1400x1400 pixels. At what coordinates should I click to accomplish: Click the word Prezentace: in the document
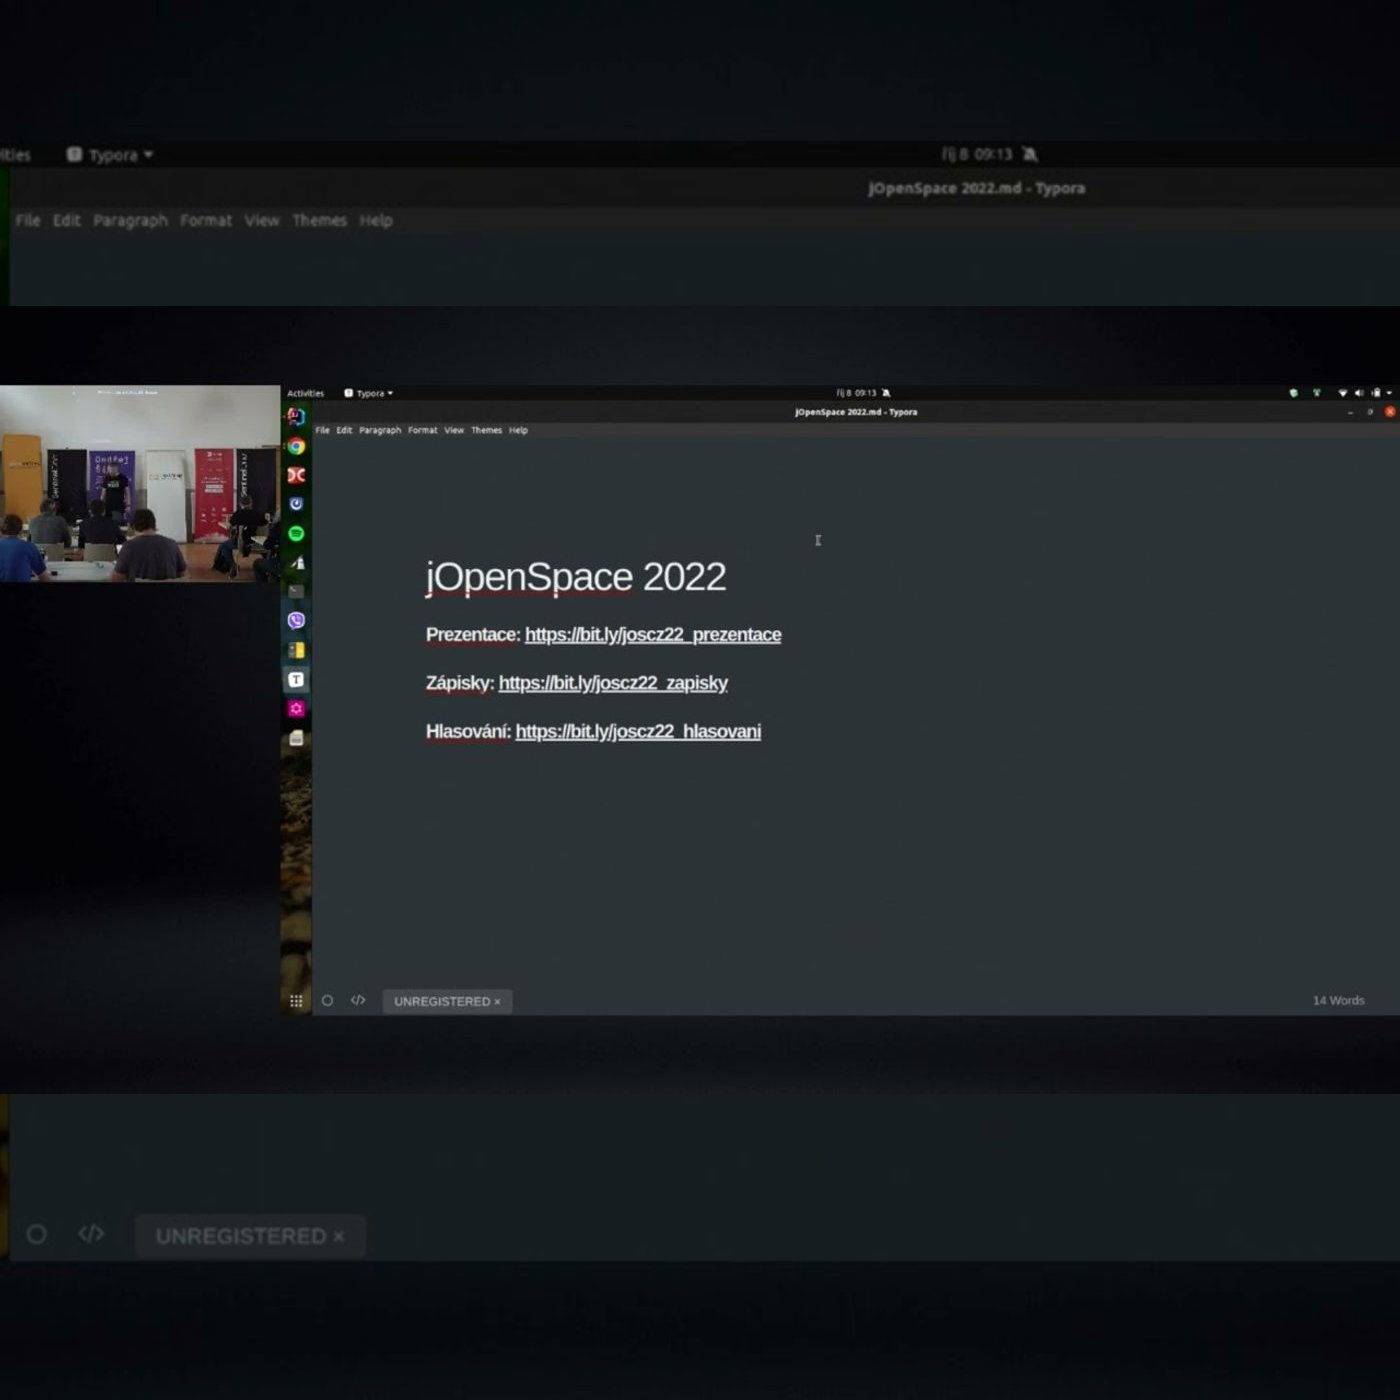coord(473,635)
